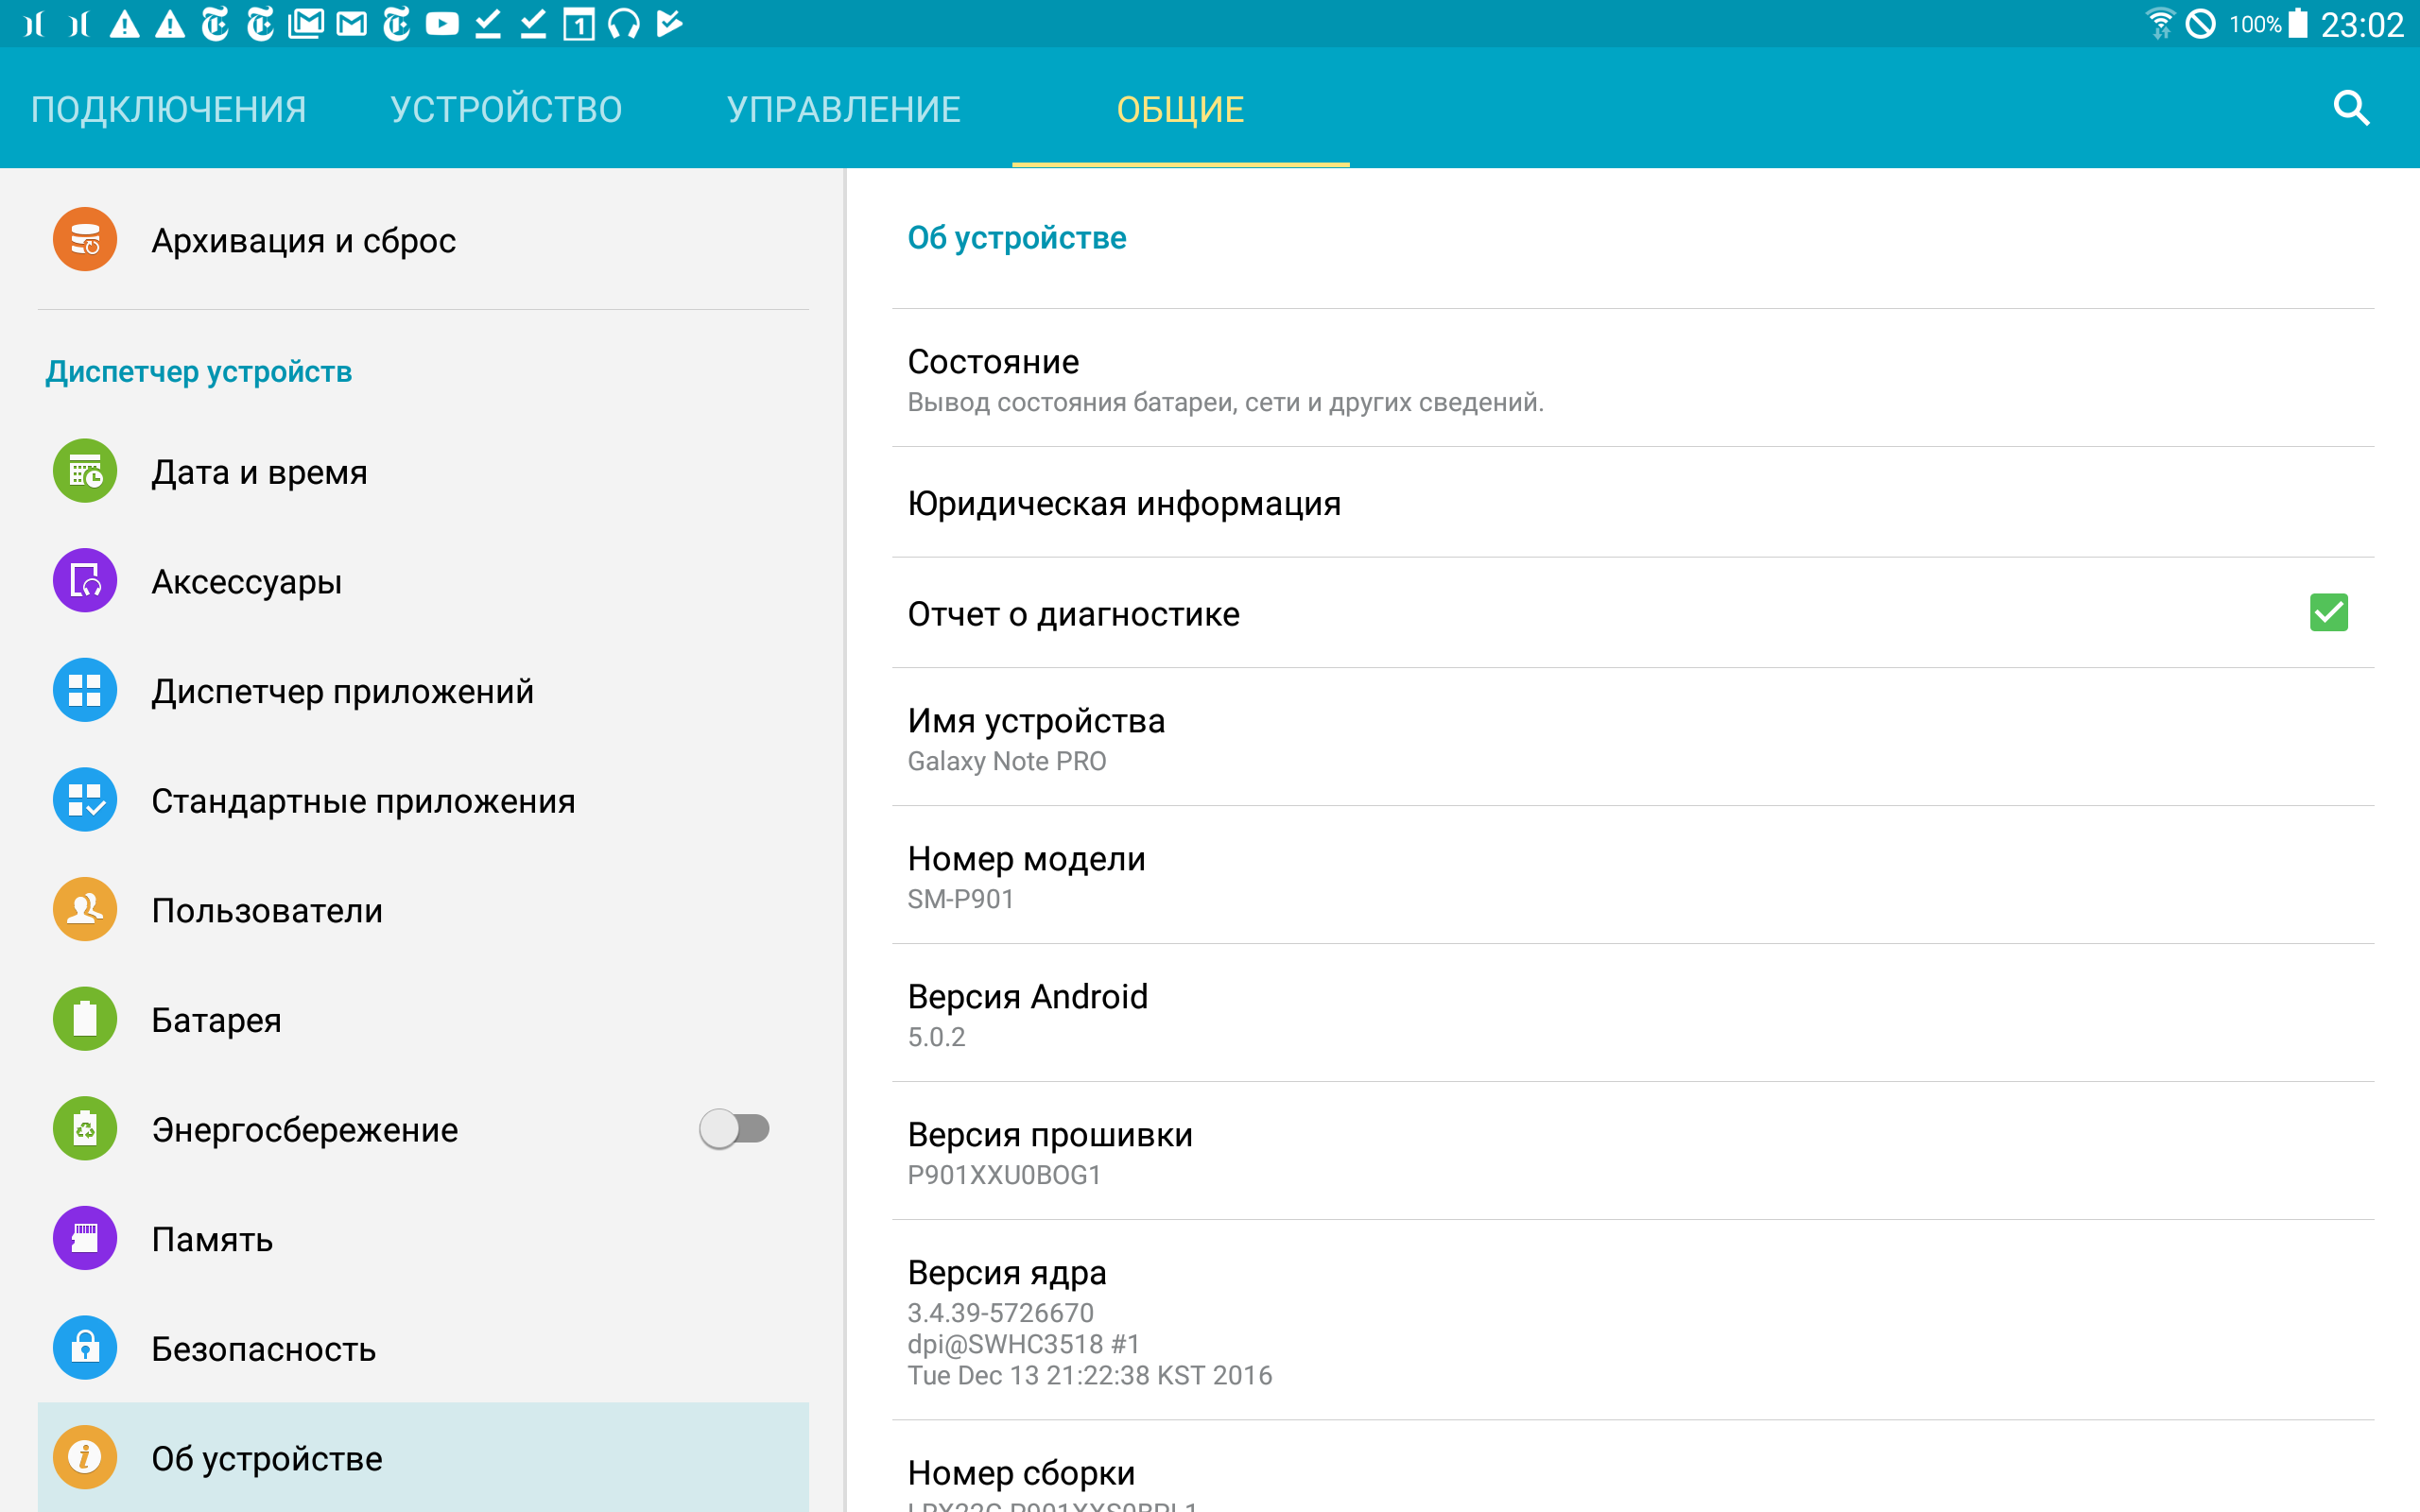Tap the Application manager blue grid icon
This screenshot has height=1512, width=2420.
pos(85,690)
